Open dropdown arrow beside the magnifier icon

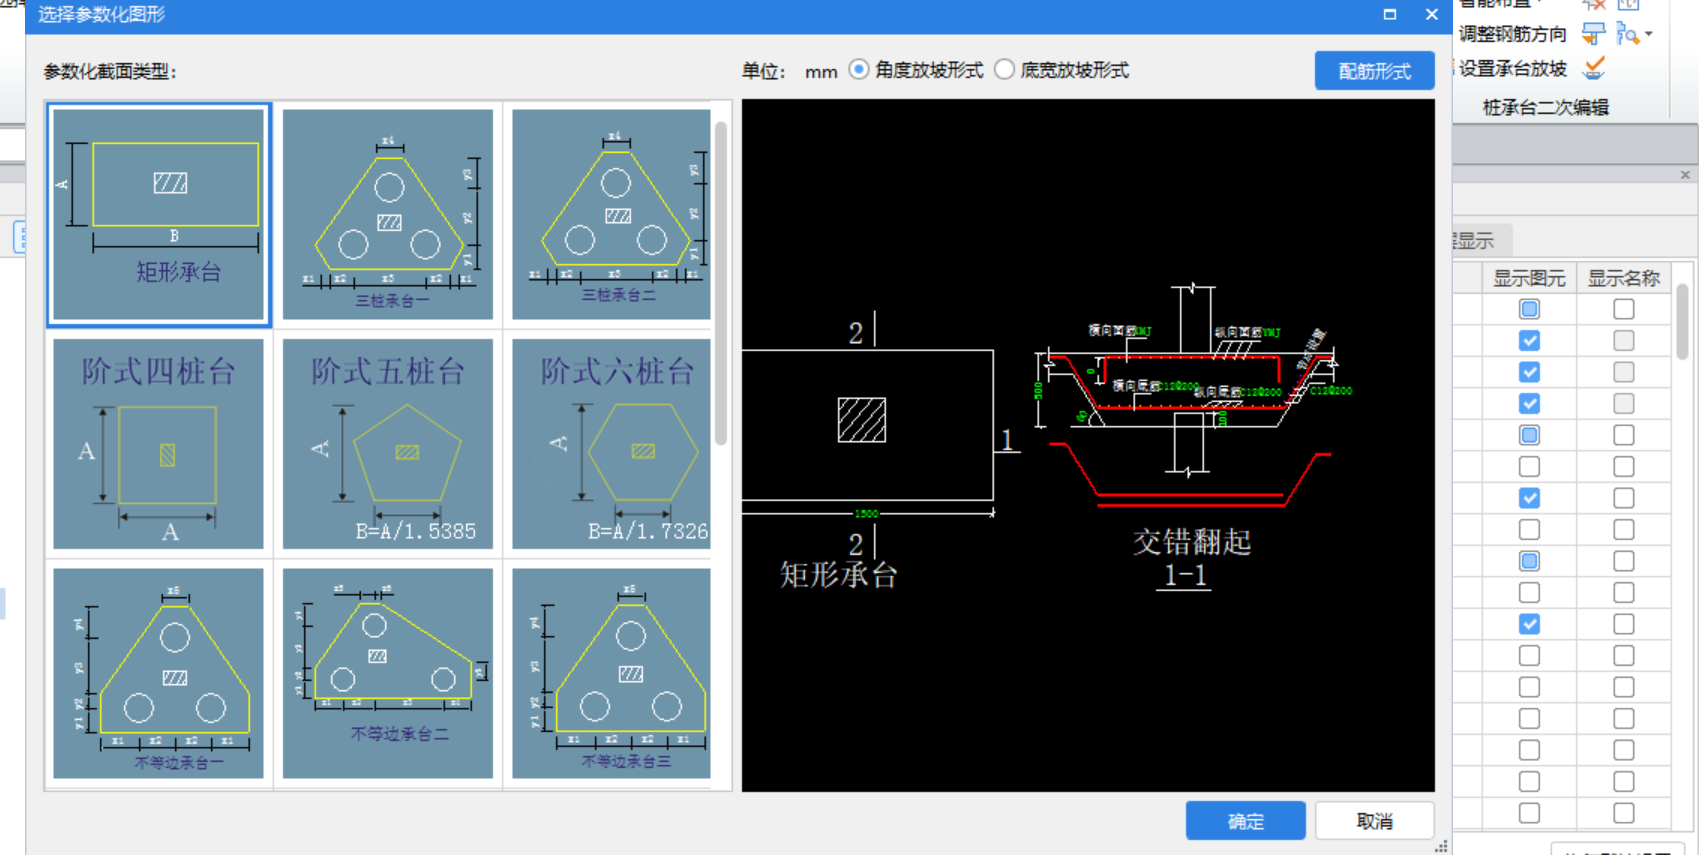tap(1648, 34)
